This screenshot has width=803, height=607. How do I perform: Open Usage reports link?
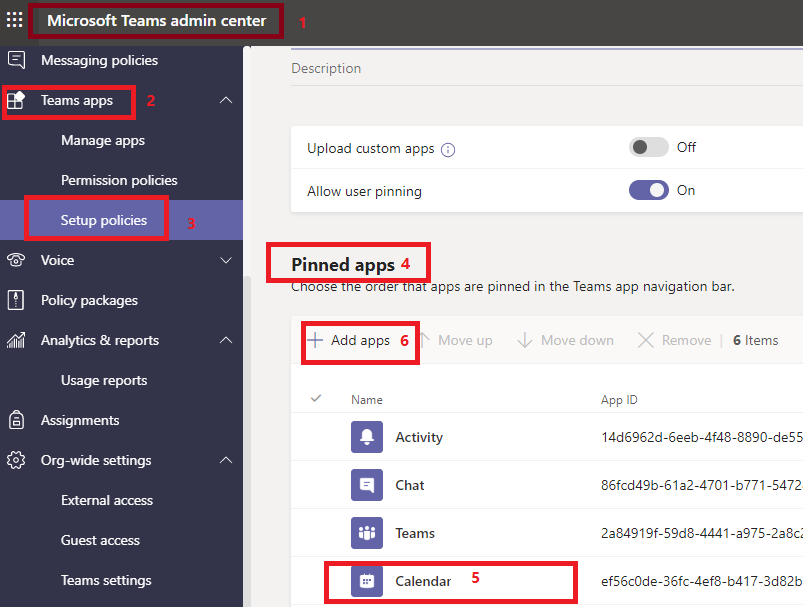point(104,380)
